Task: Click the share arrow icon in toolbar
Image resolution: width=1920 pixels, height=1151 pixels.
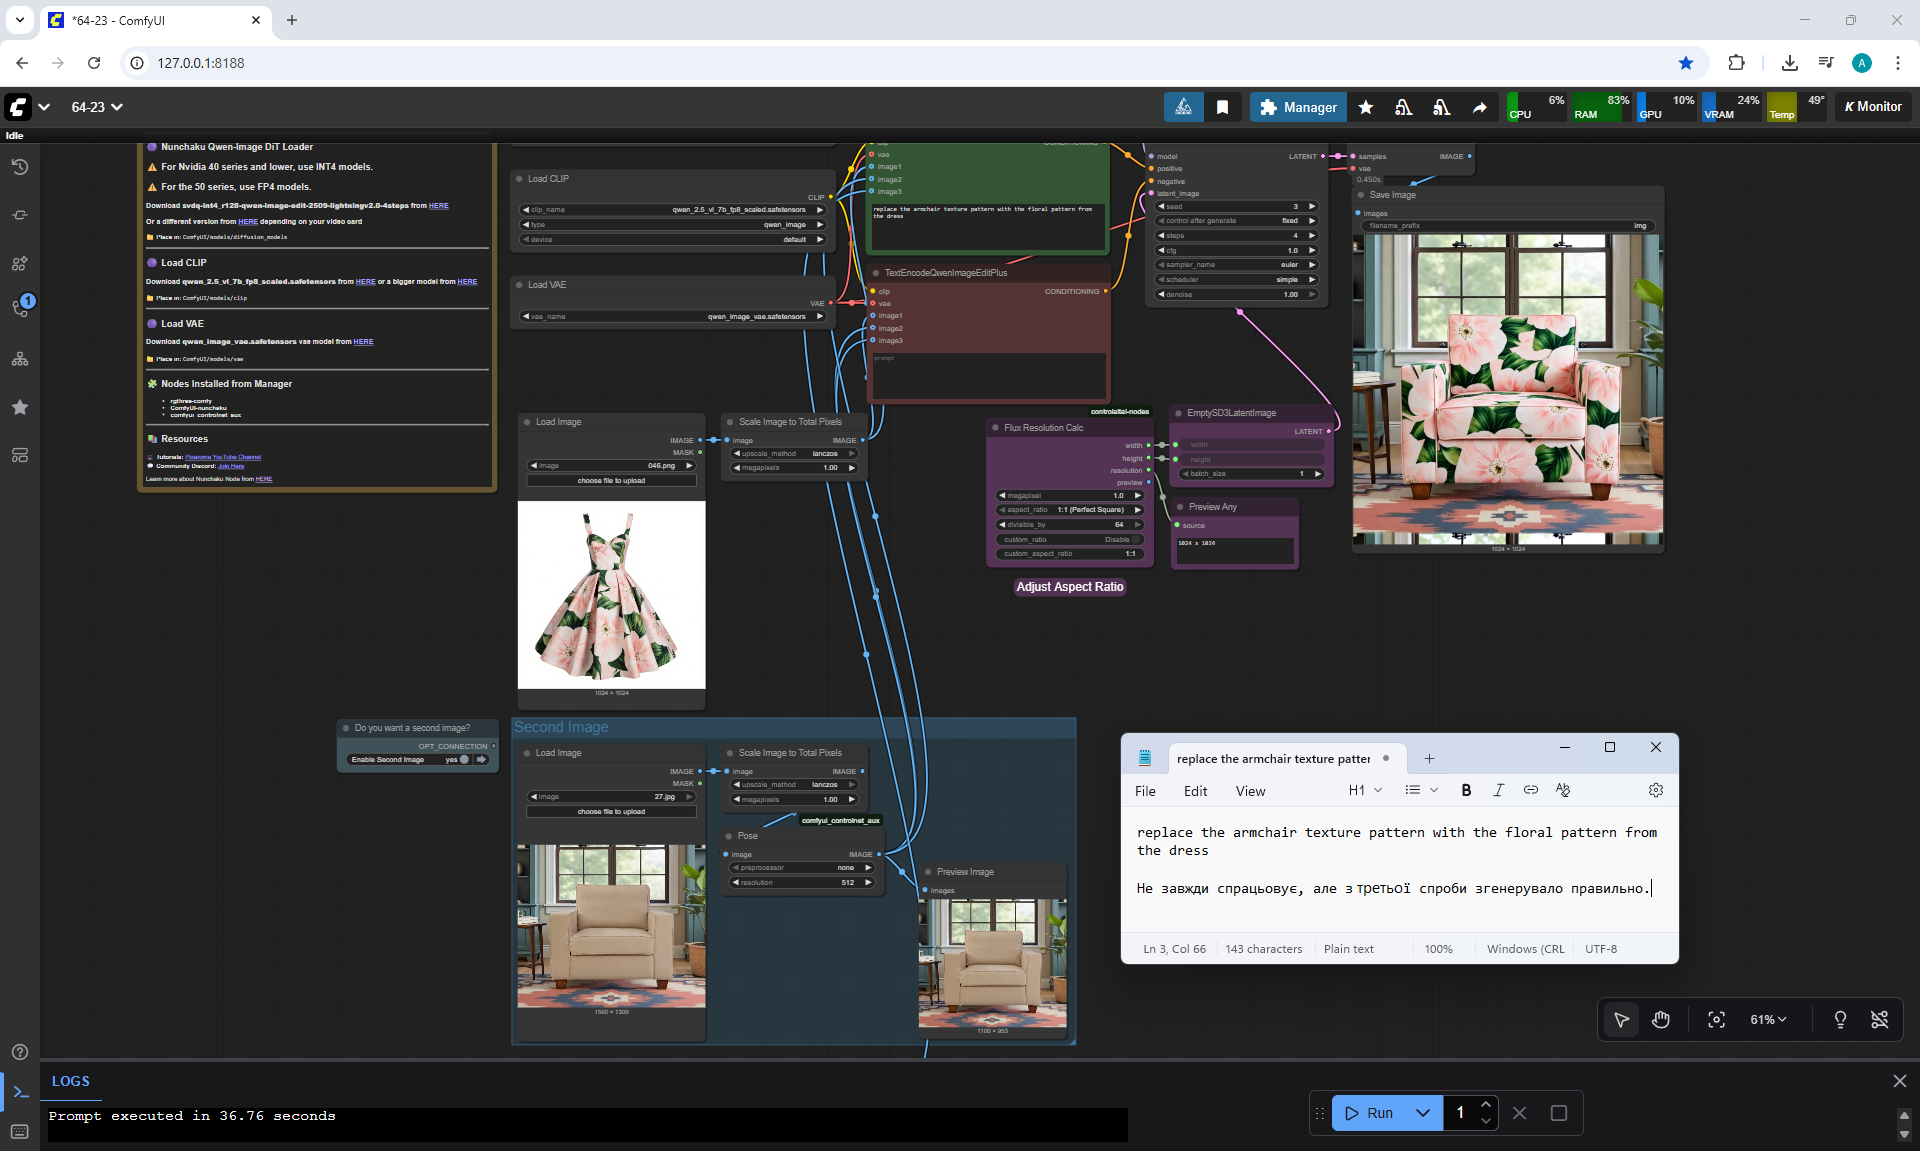Action: (x=1479, y=107)
